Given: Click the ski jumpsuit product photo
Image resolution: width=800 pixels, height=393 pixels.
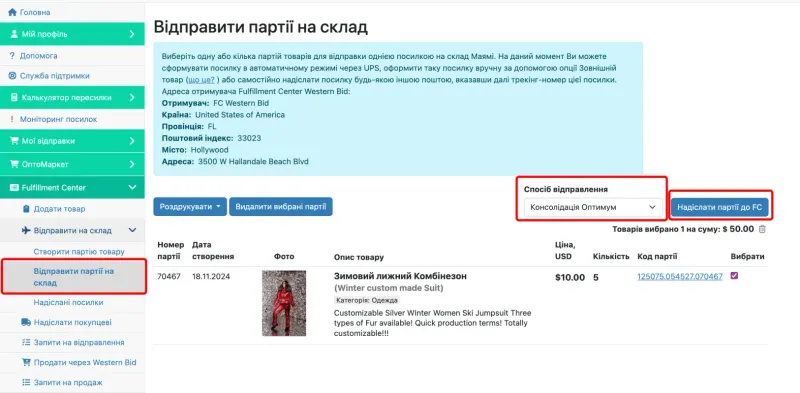Looking at the screenshot, I should click(284, 303).
